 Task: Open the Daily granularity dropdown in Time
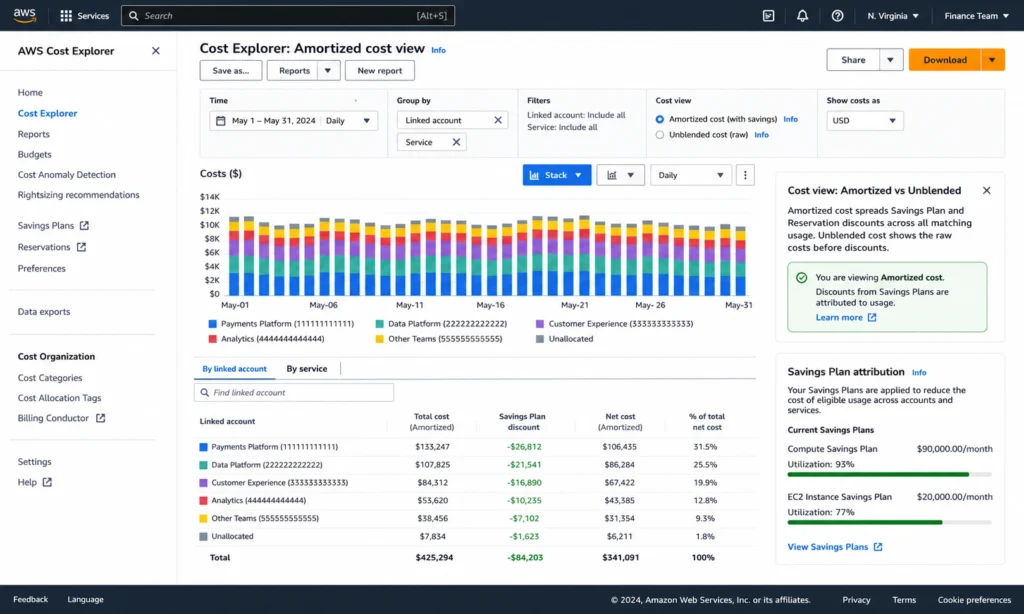(349, 121)
